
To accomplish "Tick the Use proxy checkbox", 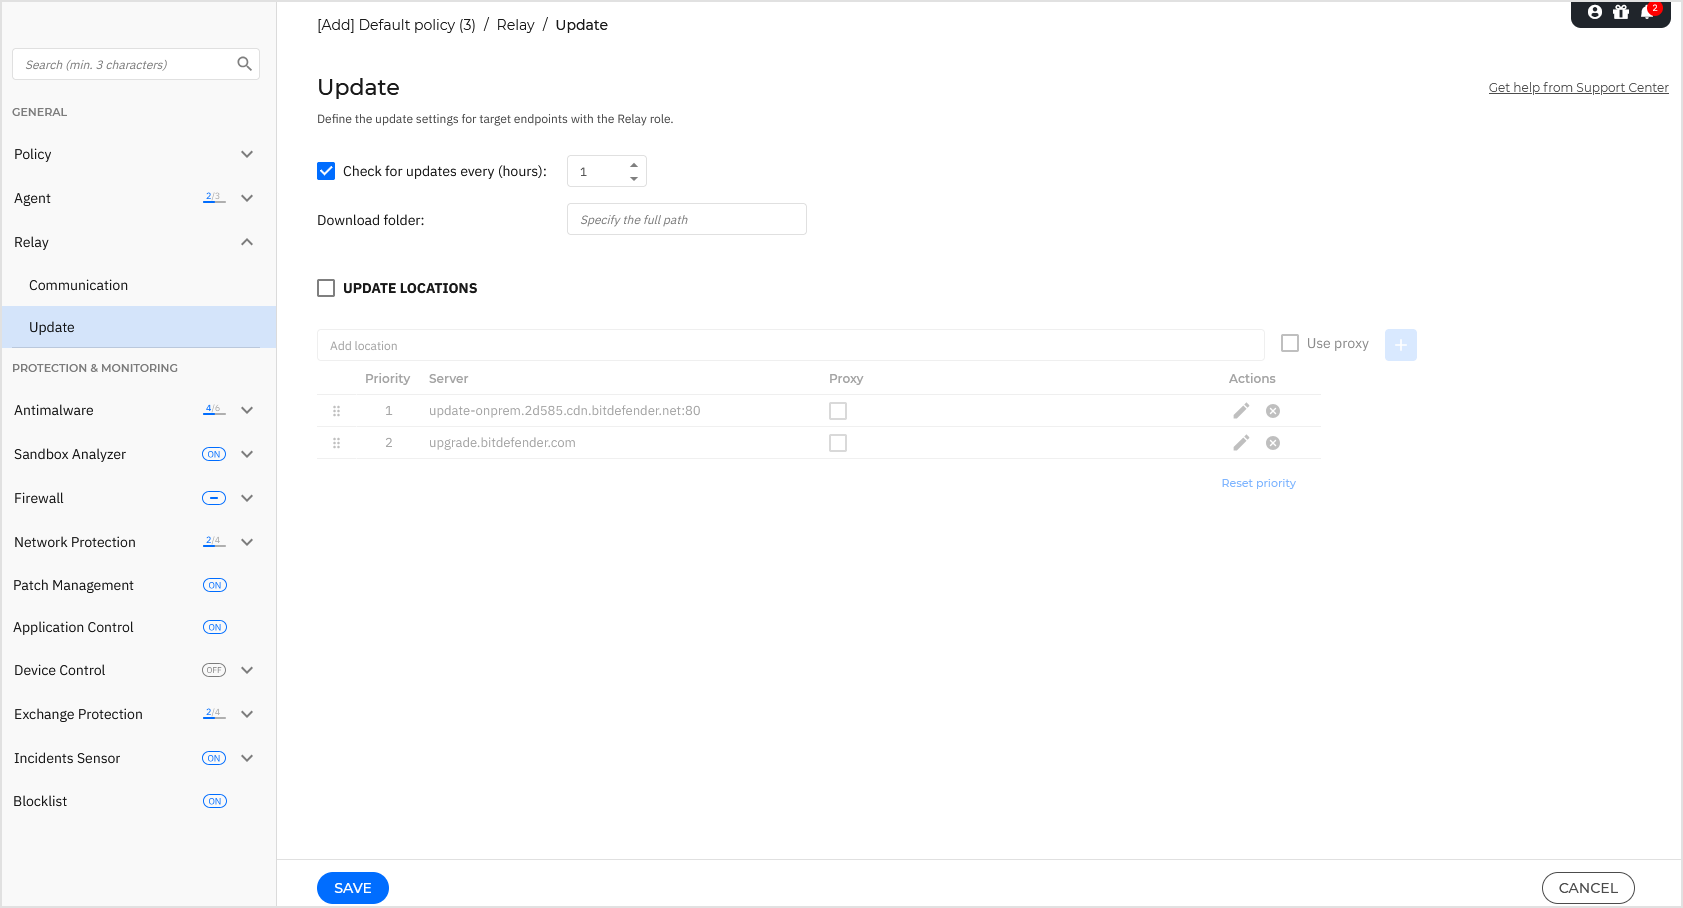I will coord(1290,343).
